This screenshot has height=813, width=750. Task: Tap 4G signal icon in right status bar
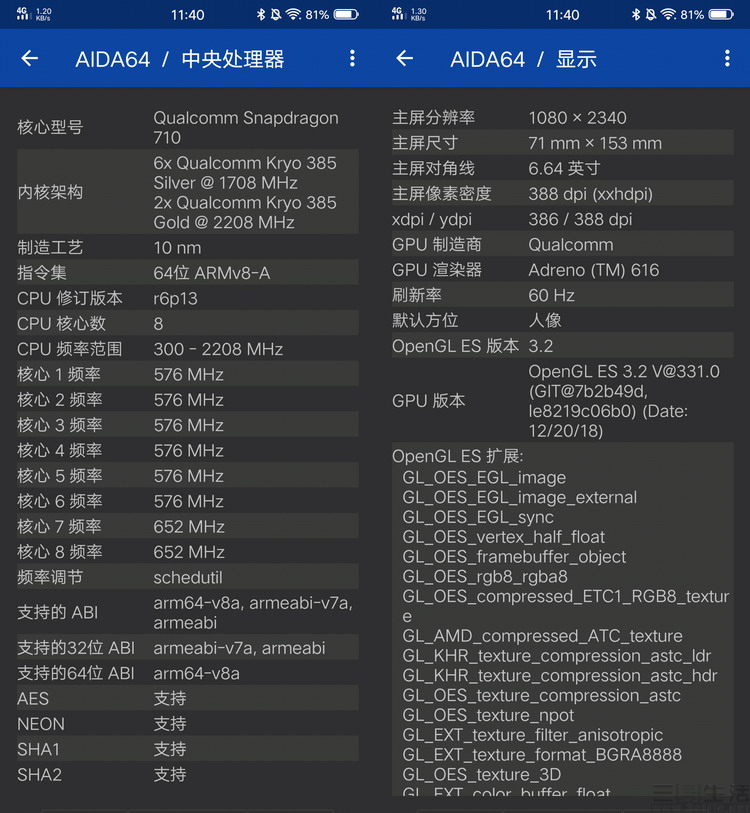[397, 15]
